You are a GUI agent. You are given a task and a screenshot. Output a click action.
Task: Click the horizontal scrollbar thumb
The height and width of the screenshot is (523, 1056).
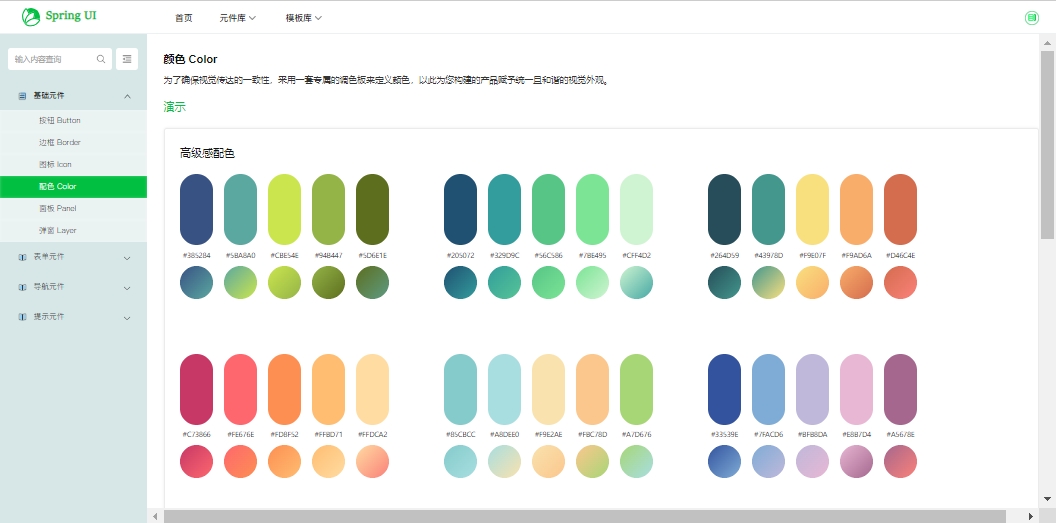585,516
